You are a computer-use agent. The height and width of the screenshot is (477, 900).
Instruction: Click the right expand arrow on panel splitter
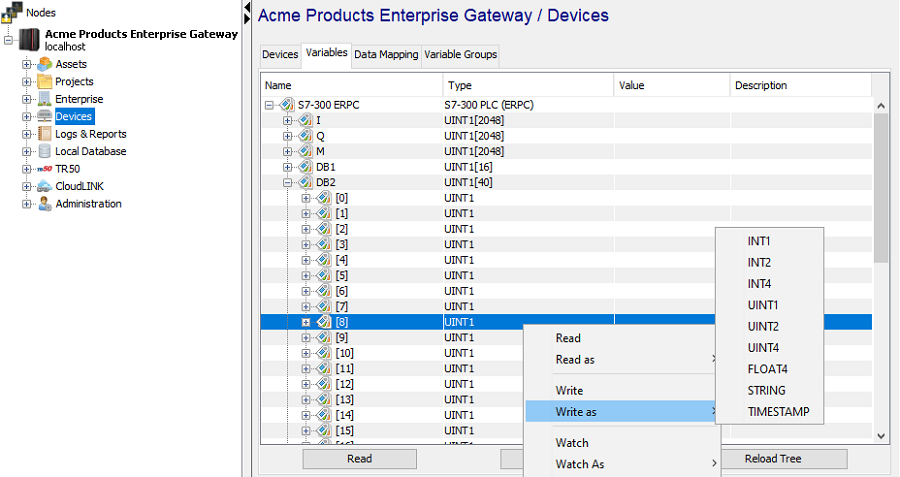[x=247, y=19]
